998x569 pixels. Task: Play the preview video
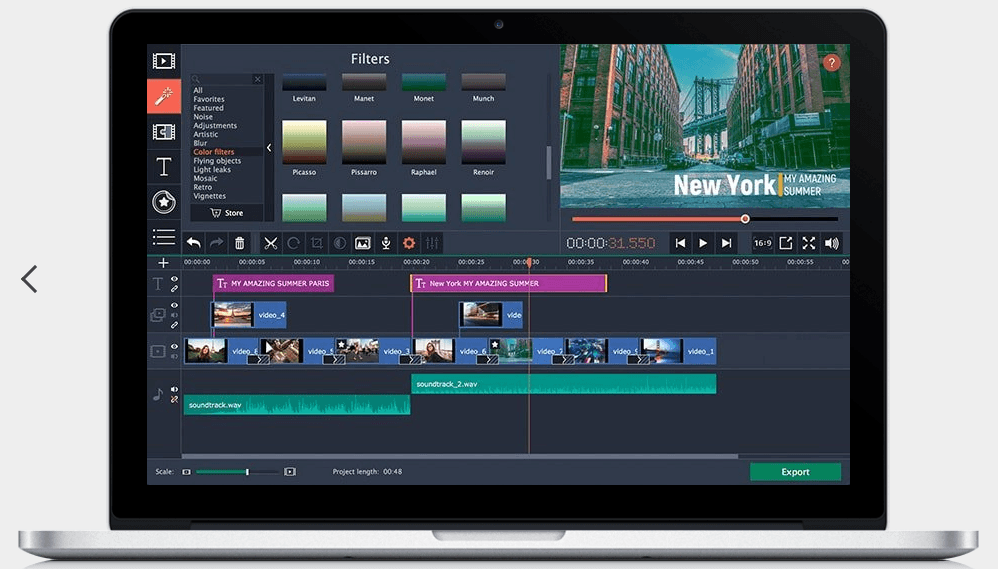703,242
